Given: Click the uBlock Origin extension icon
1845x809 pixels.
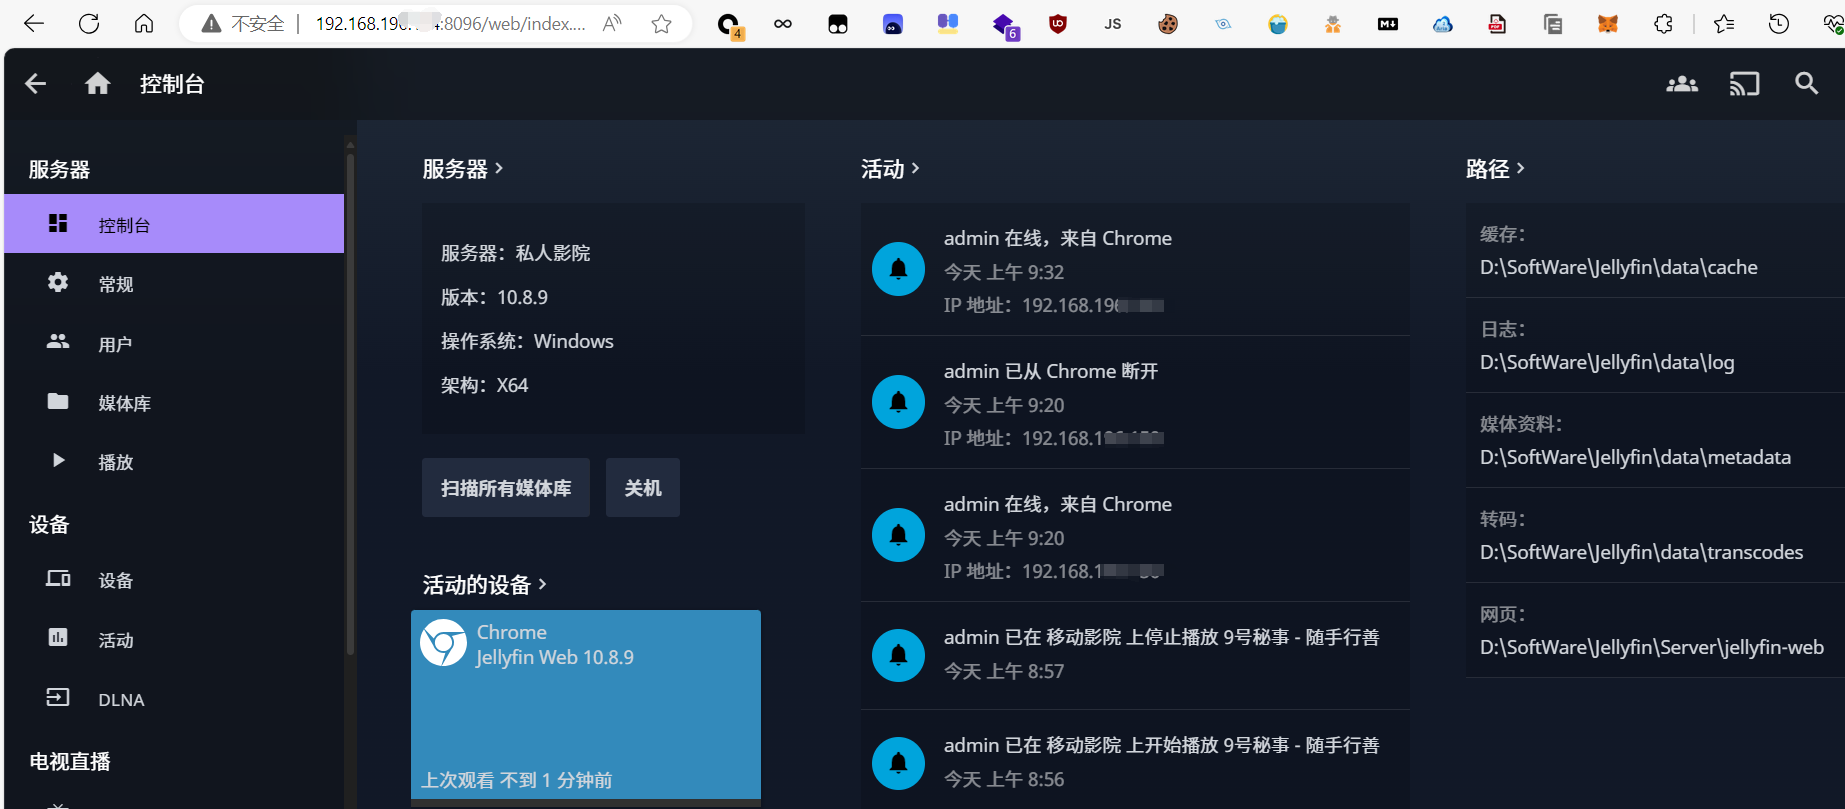Looking at the screenshot, I should tap(1058, 24).
